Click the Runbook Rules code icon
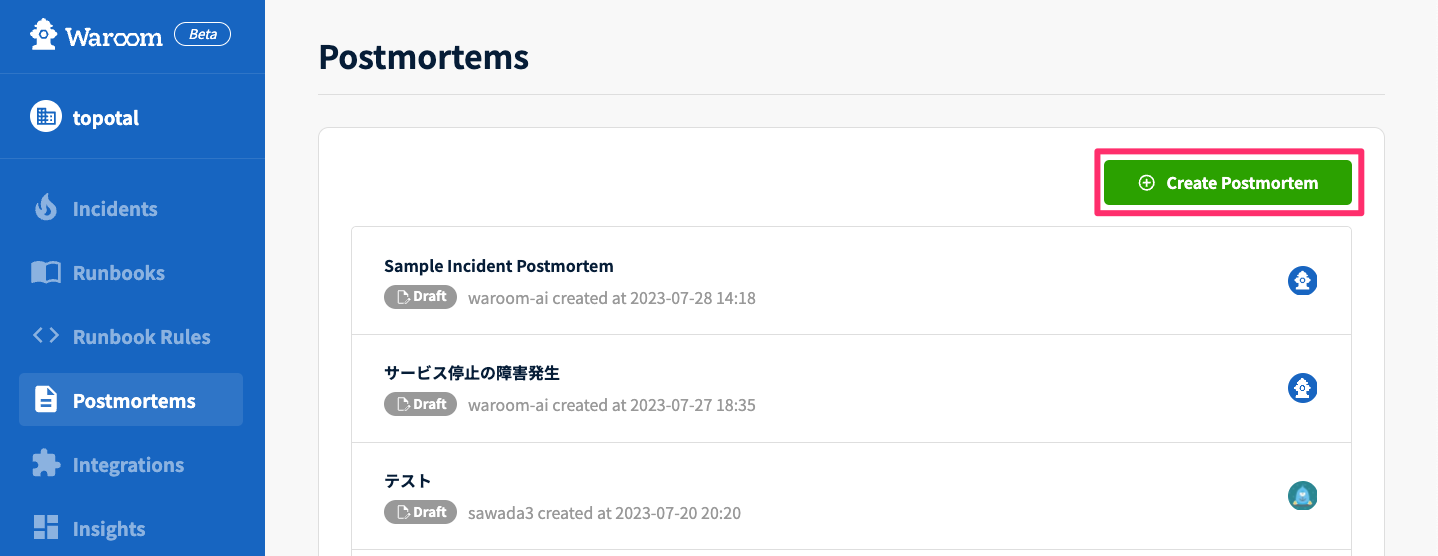 click(46, 336)
